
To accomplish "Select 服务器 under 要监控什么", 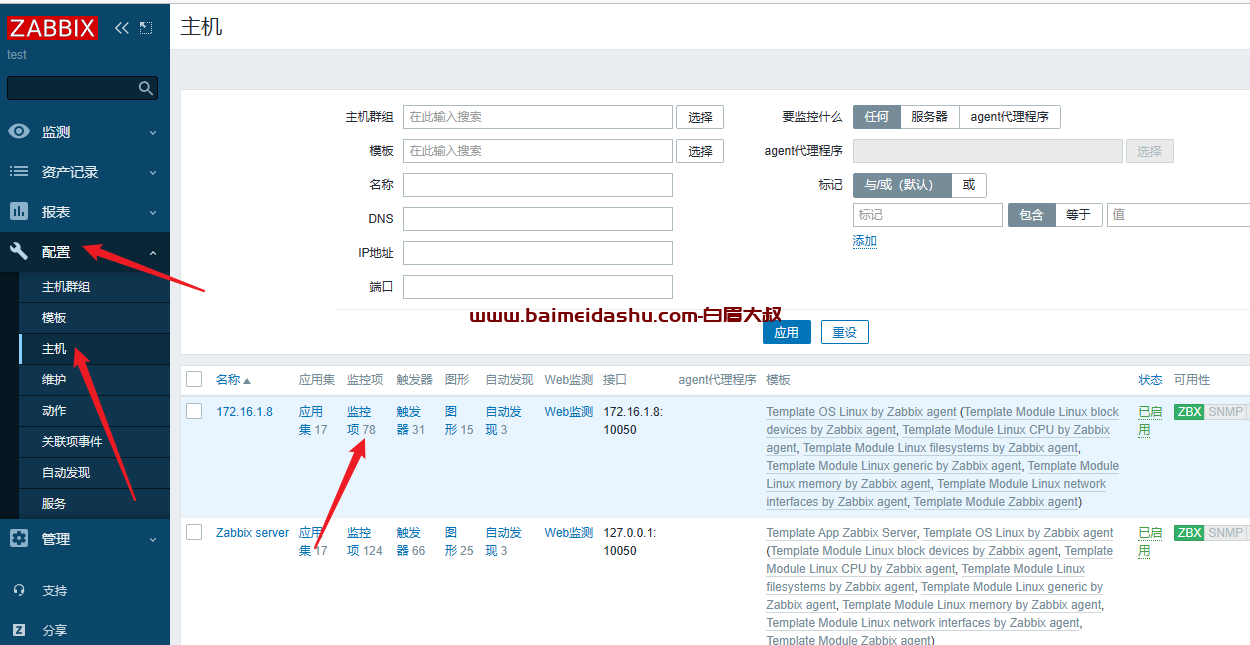I will pos(930,117).
